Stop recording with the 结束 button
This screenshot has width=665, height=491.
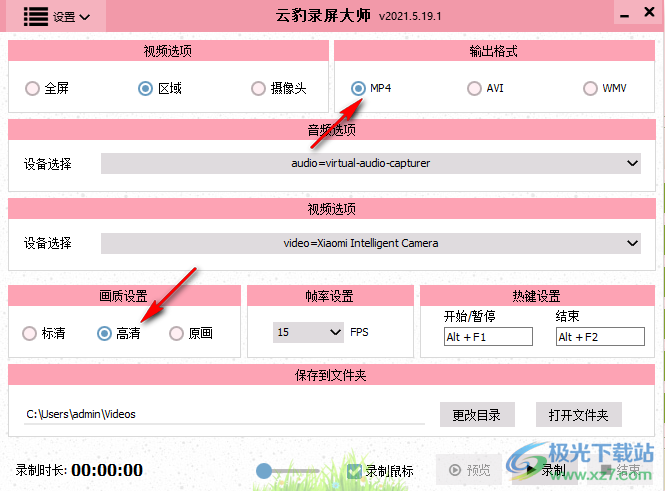tap(620, 470)
